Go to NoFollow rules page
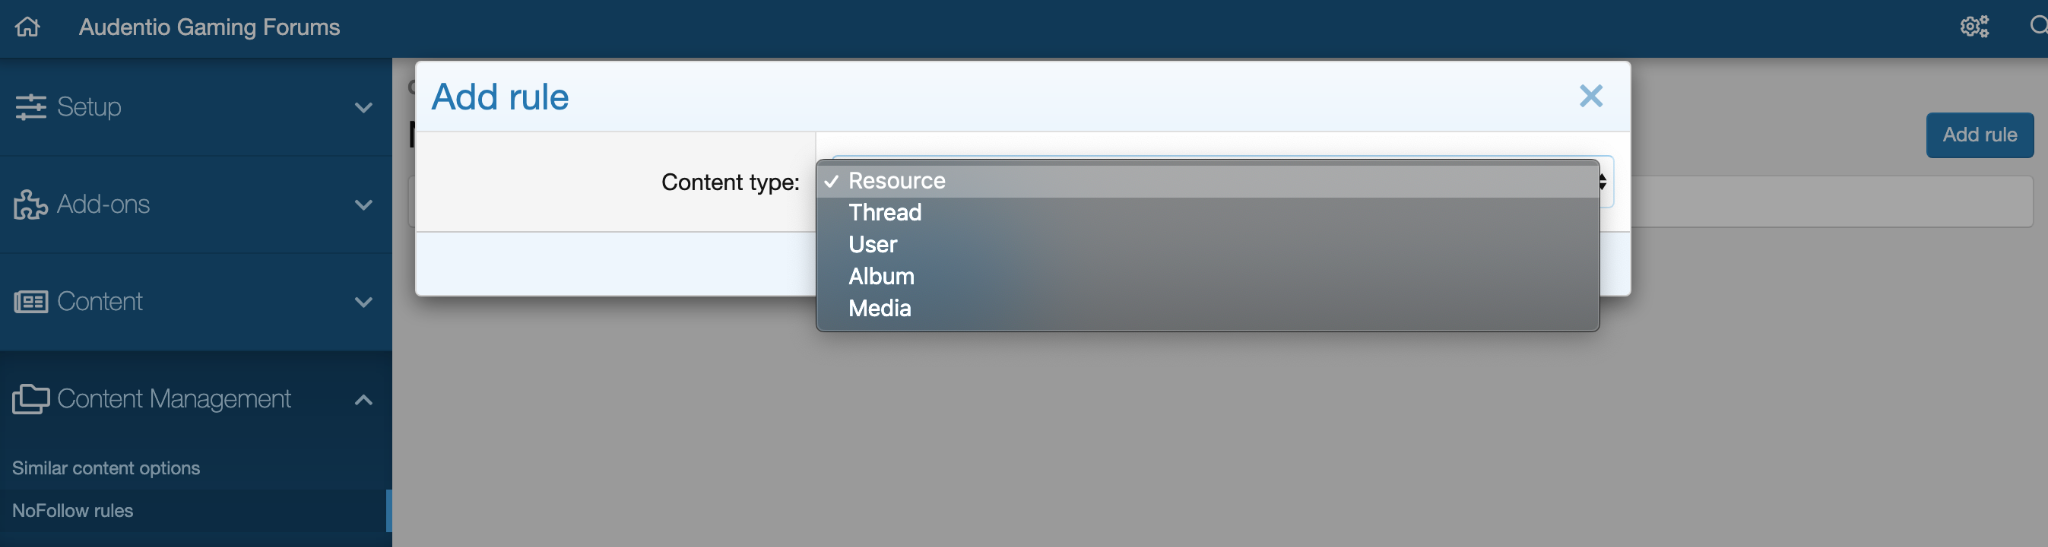Screen dimensions: 2048x547 pyautogui.click(x=72, y=511)
